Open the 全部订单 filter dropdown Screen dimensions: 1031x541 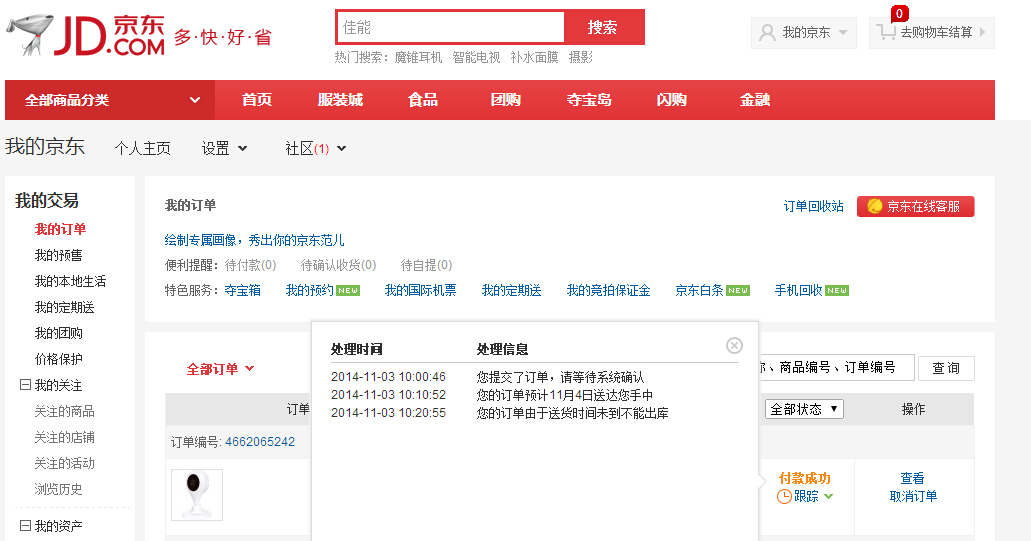220,369
